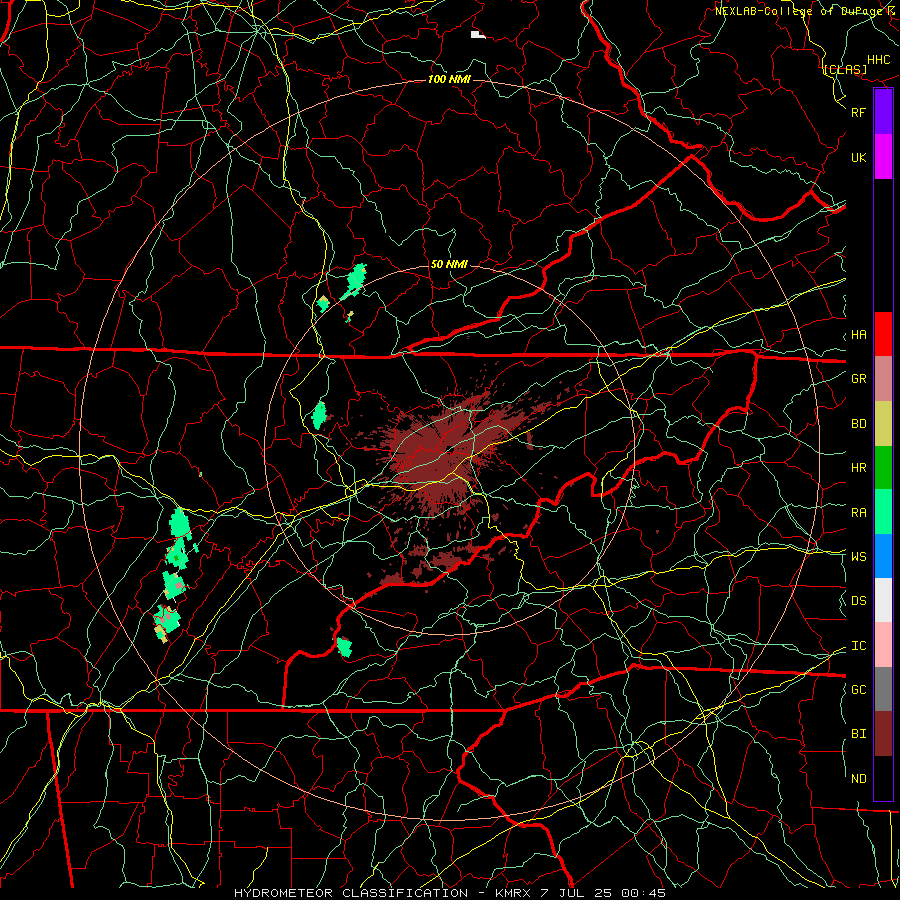Click the HR legend label
The height and width of the screenshot is (900, 900).
[x=859, y=468]
